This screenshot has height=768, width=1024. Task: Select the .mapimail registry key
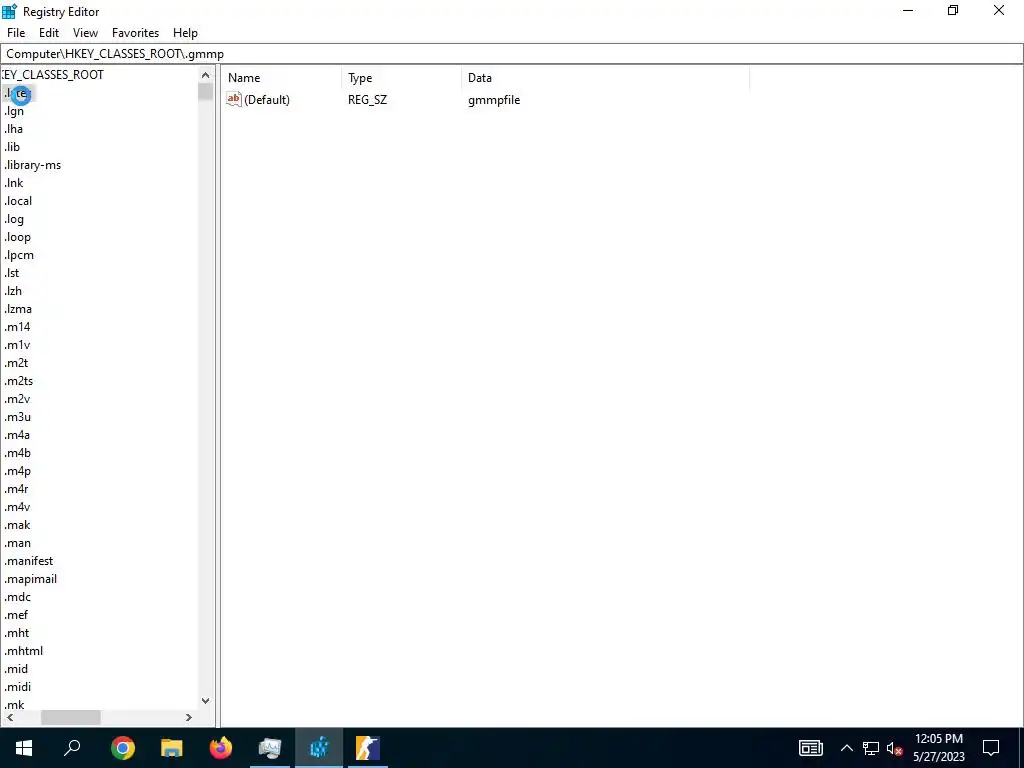[x=30, y=579]
